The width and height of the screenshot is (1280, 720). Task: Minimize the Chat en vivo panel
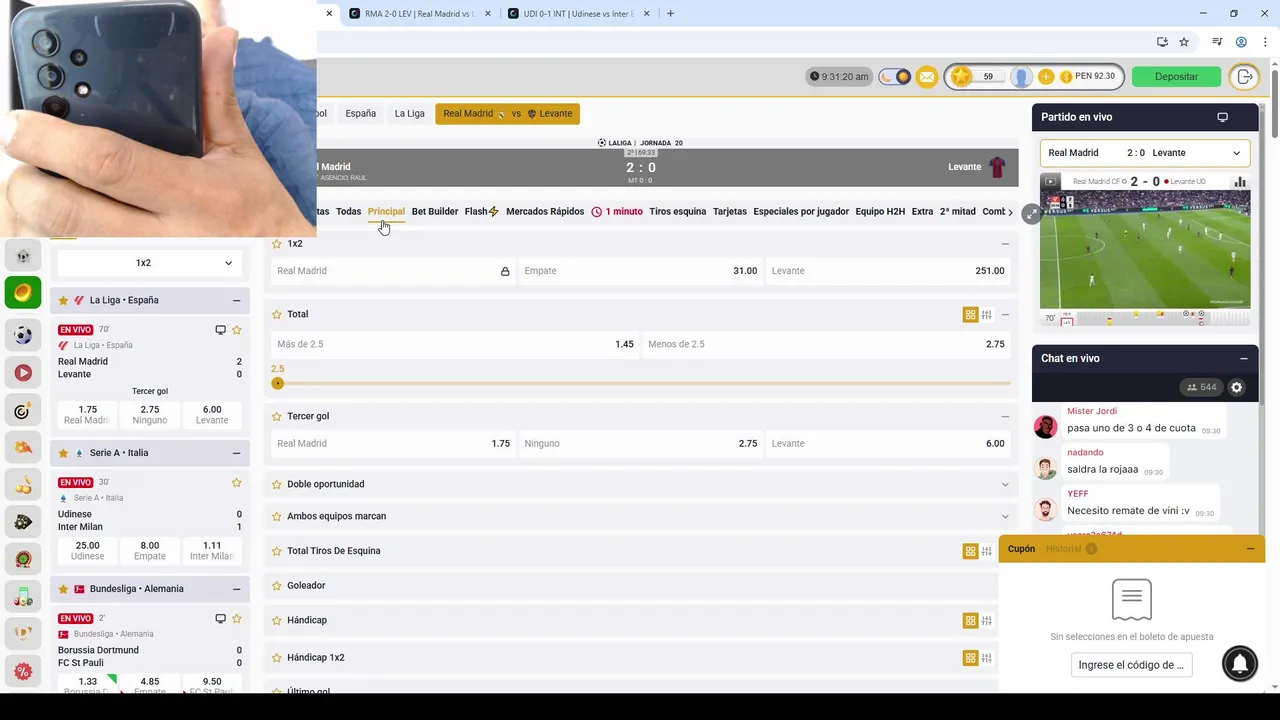[1244, 358]
